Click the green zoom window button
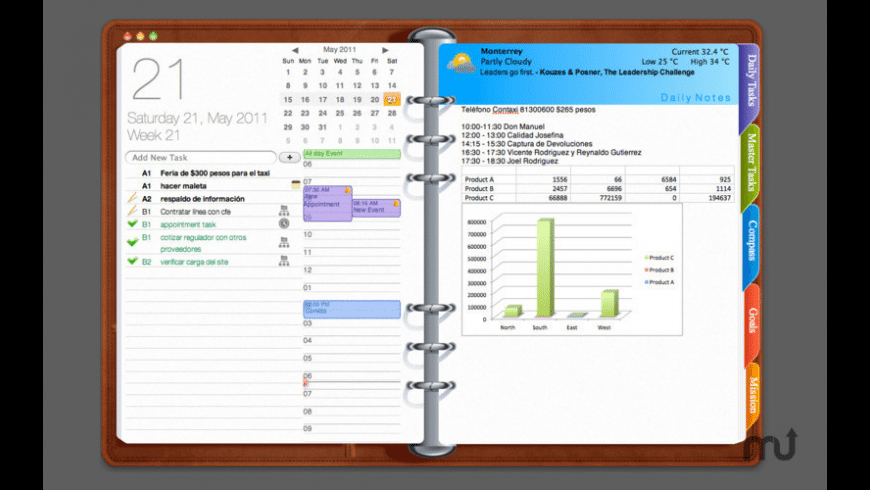 [153, 36]
